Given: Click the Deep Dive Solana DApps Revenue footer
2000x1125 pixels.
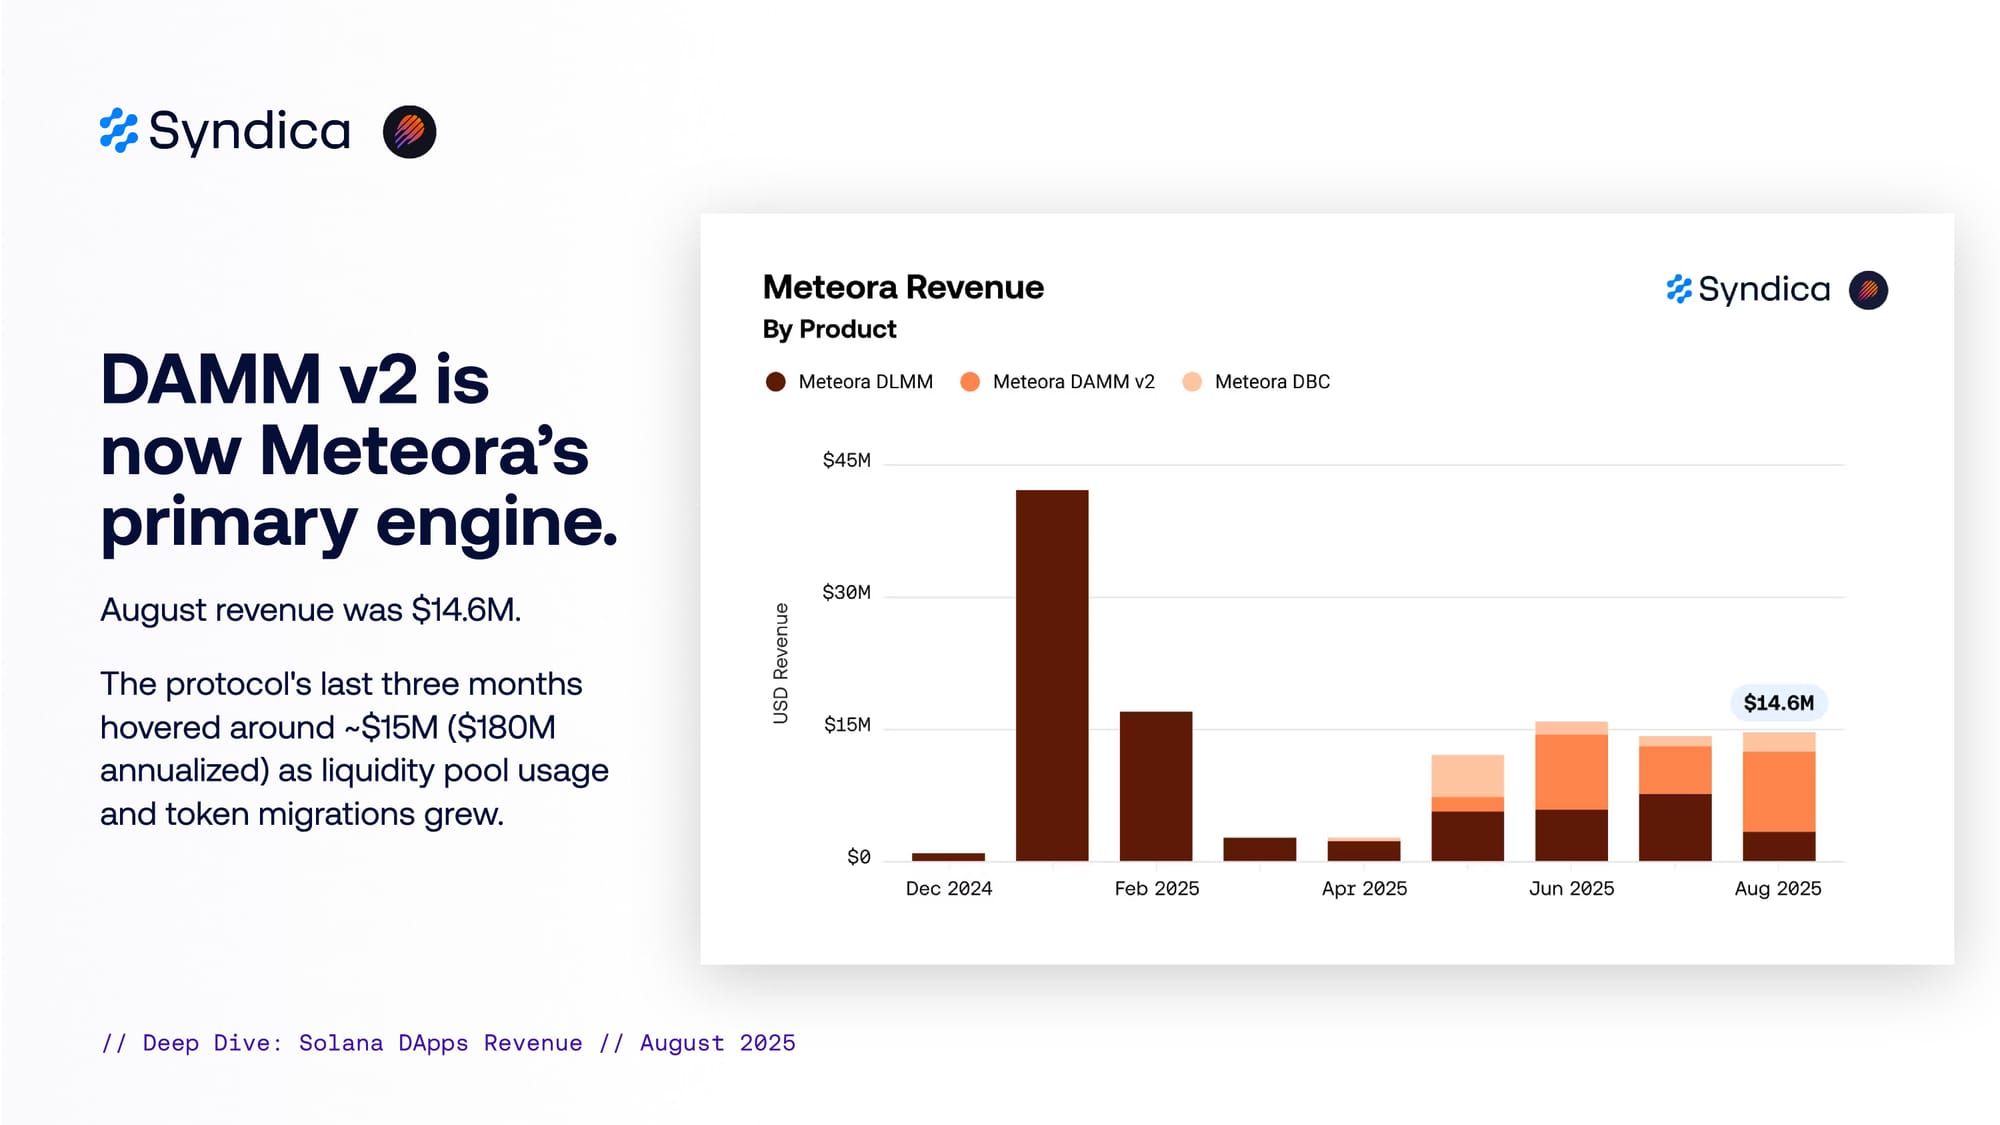Looking at the screenshot, I should click(448, 1043).
